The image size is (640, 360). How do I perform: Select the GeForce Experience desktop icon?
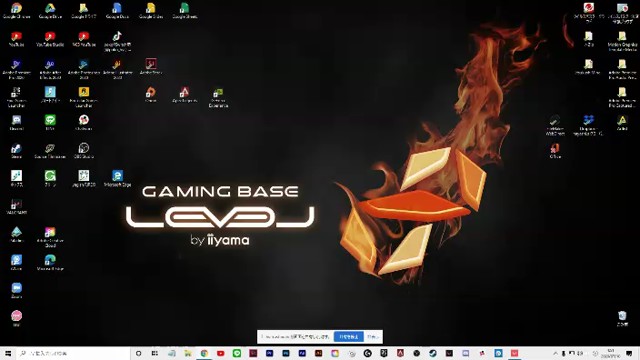click(218, 97)
